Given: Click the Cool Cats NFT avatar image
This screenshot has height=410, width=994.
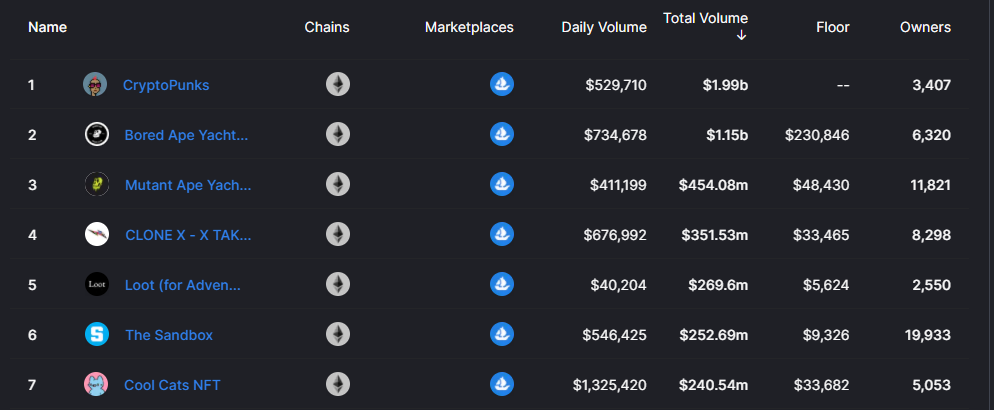Looking at the screenshot, I should click(x=96, y=384).
